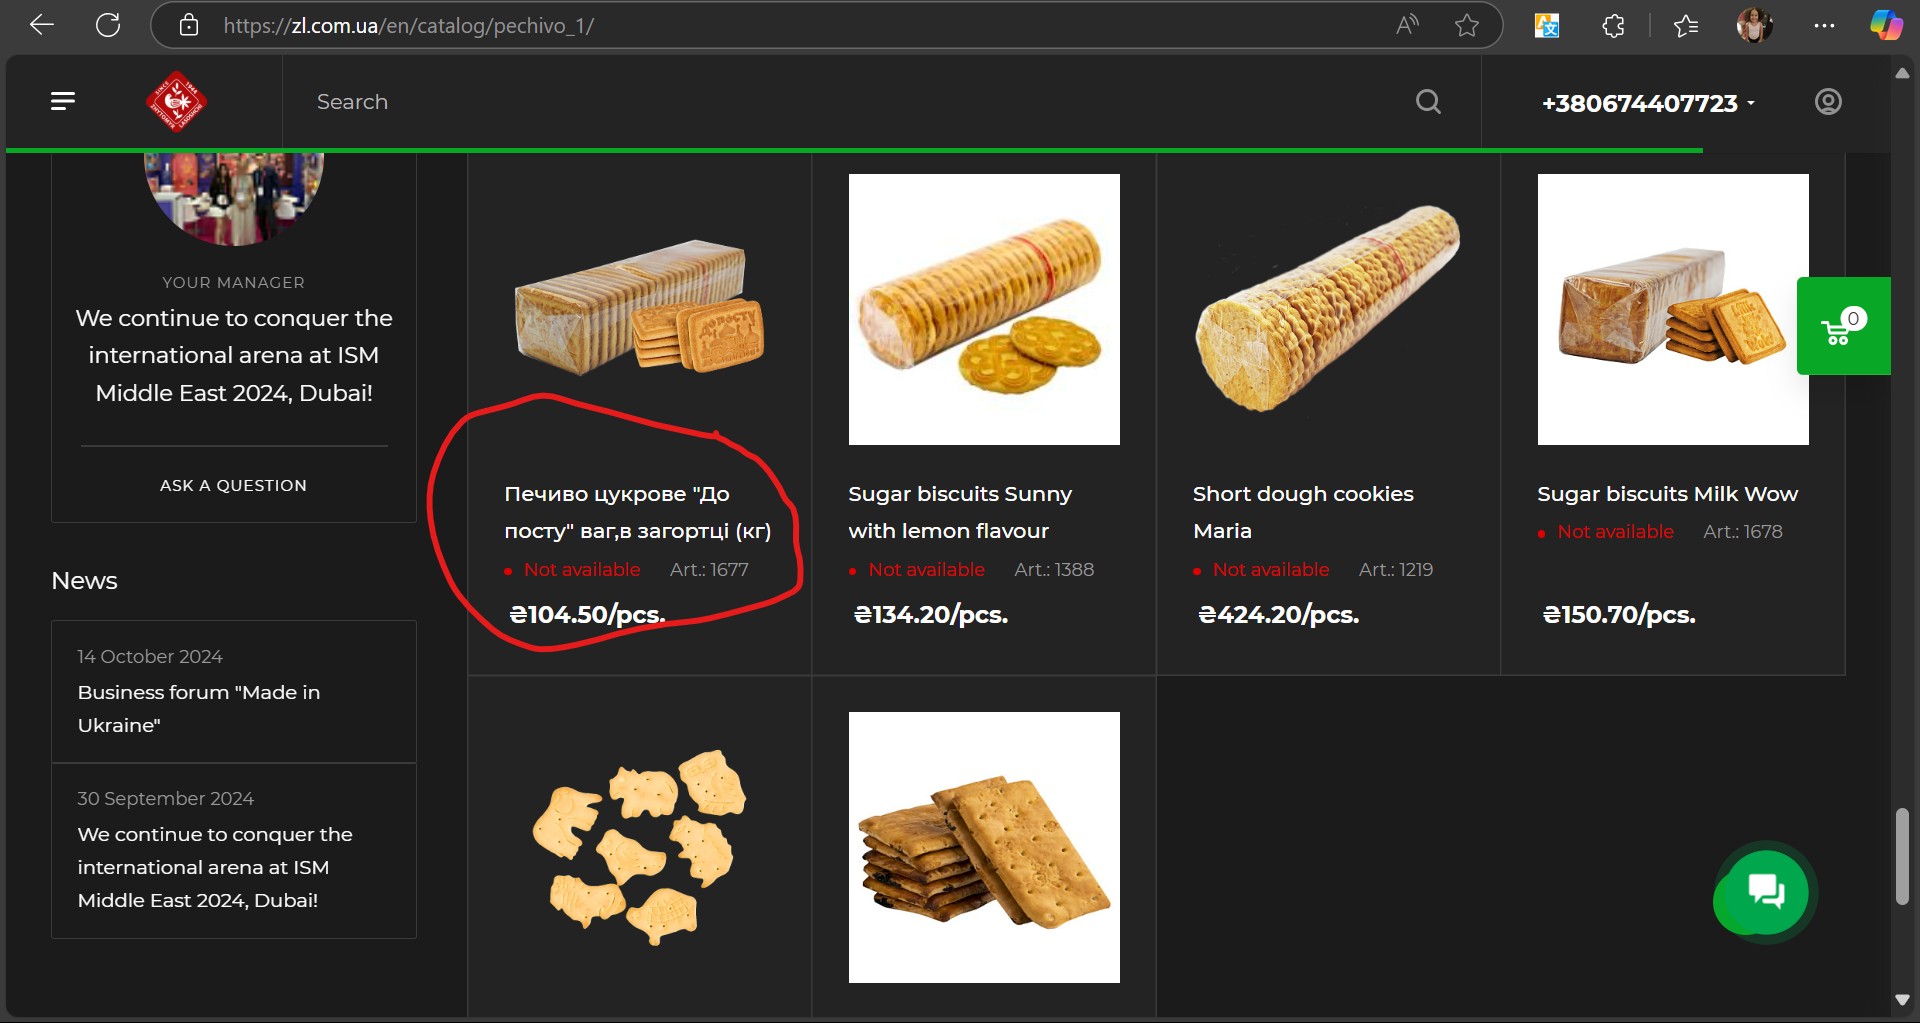Screen dimensions: 1920x1023
Task: Open the green live chat bubble
Action: click(x=1765, y=891)
